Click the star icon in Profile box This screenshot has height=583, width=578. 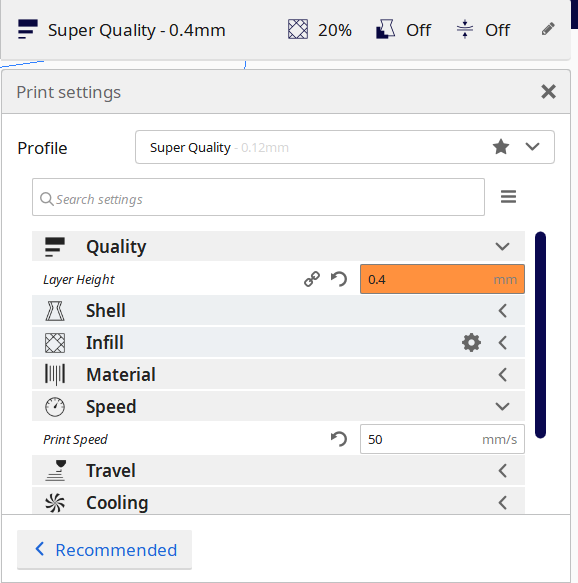point(501,146)
